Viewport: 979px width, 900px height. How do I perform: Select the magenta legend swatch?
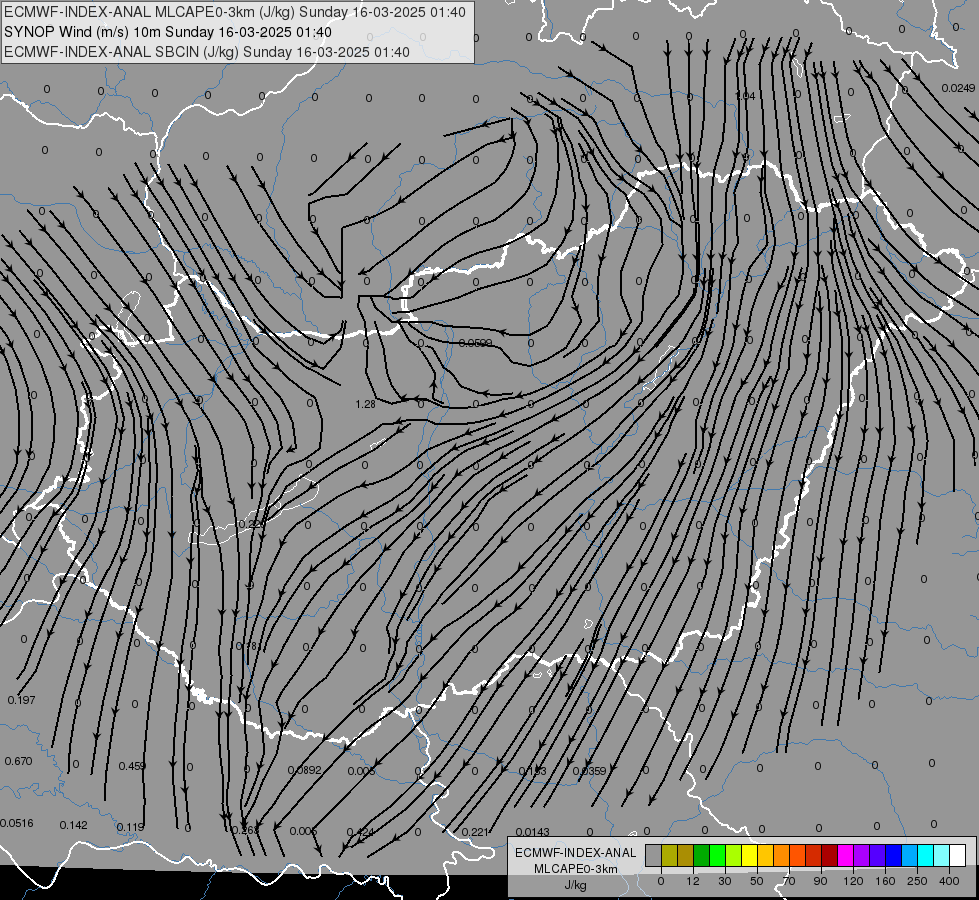tap(846, 855)
